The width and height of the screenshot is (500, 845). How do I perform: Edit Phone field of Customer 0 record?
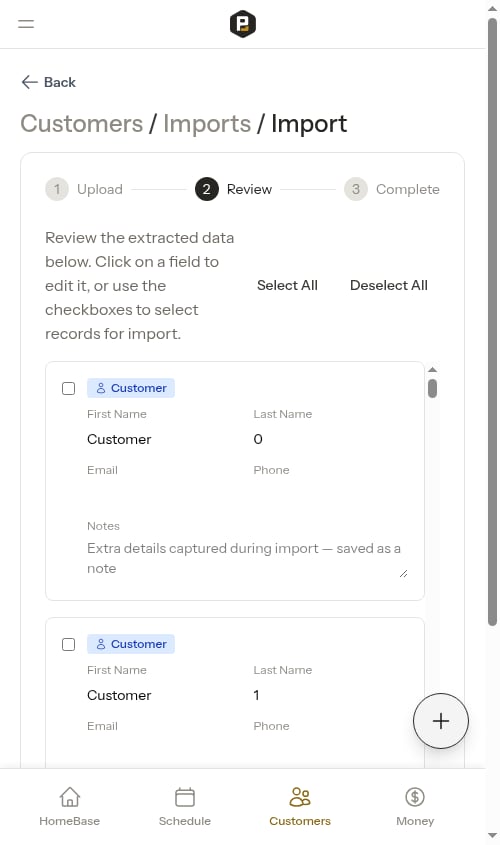tap(330, 495)
